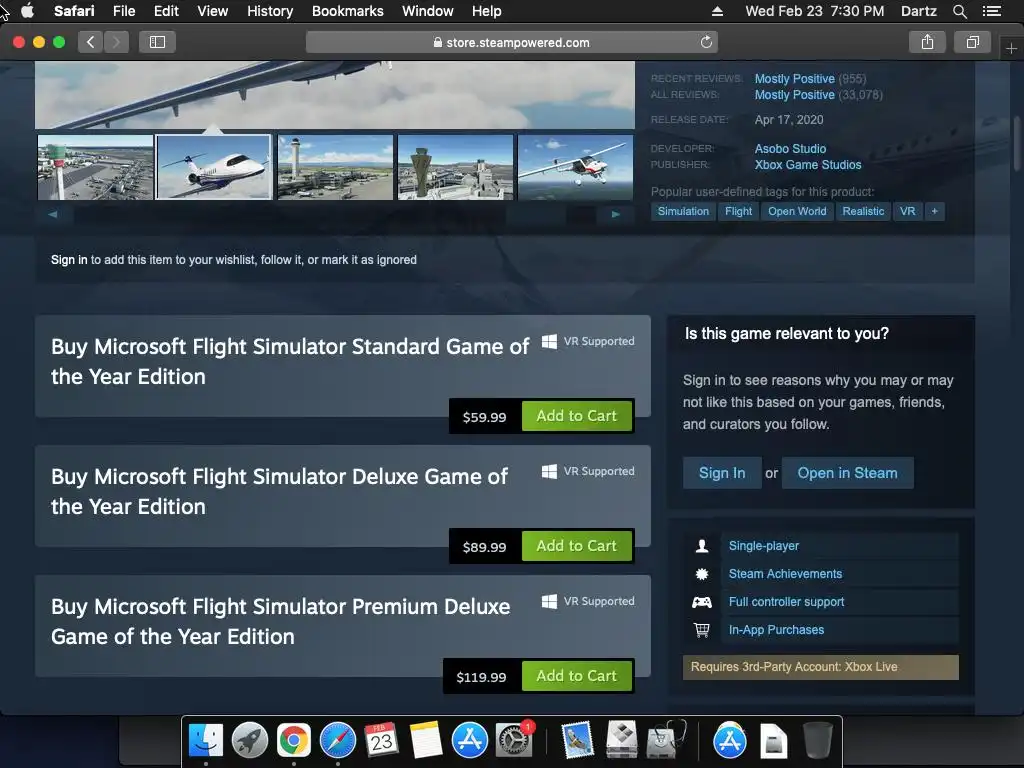Screen dimensions: 1024x768
Task: Click the page vertical scrollbar
Action: (x=1017, y=143)
